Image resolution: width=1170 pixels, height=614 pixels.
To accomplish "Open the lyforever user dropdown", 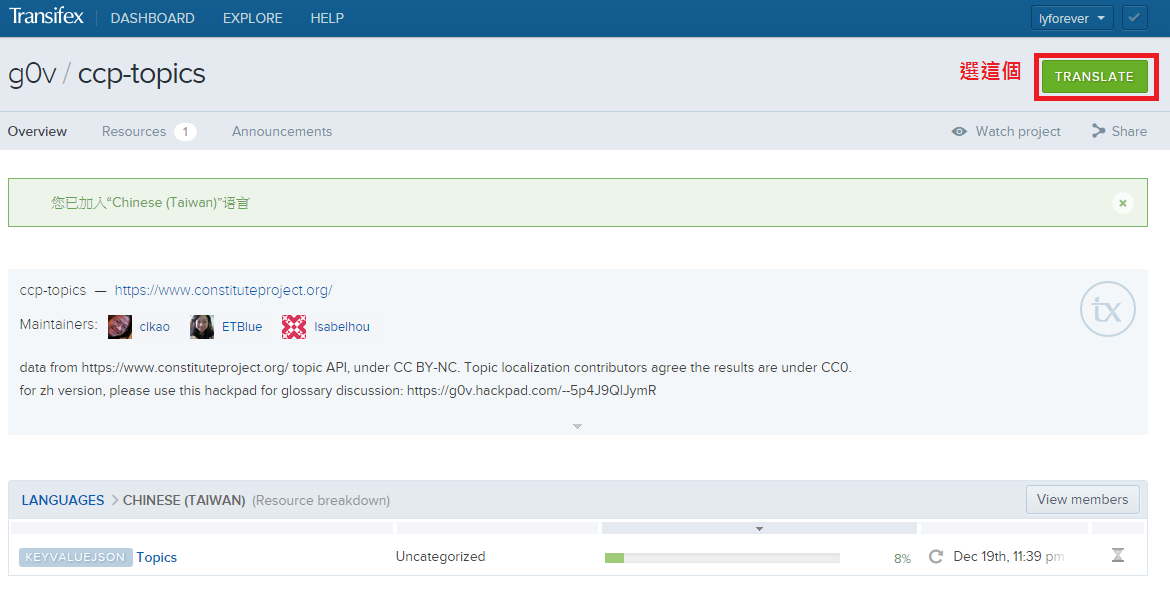I will (x=1072, y=18).
